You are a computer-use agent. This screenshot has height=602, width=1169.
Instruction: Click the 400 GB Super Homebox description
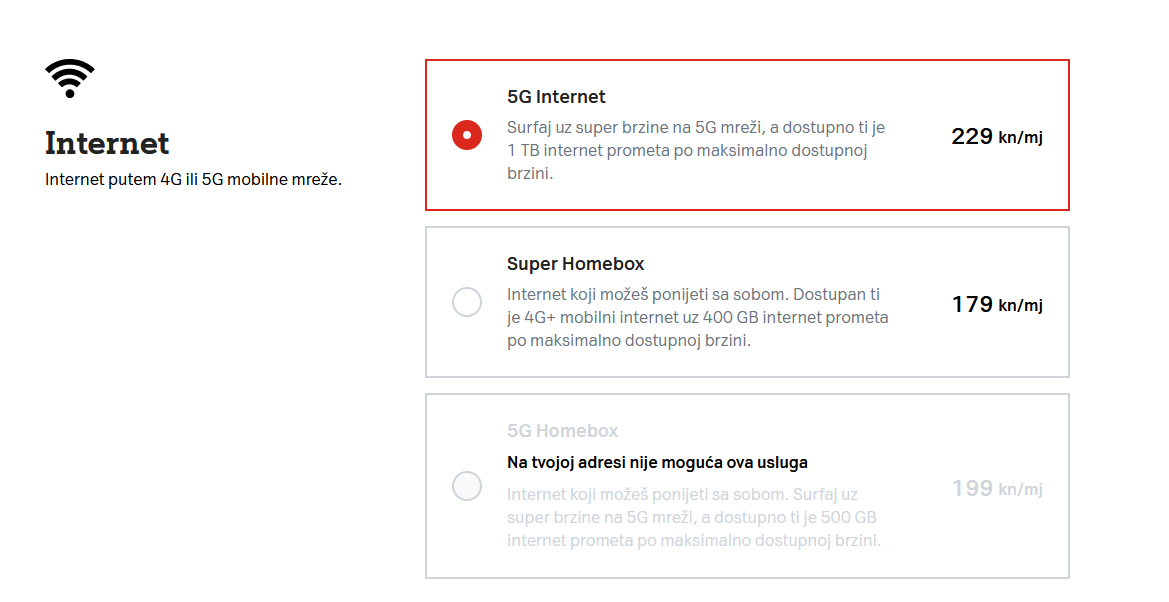click(x=697, y=318)
